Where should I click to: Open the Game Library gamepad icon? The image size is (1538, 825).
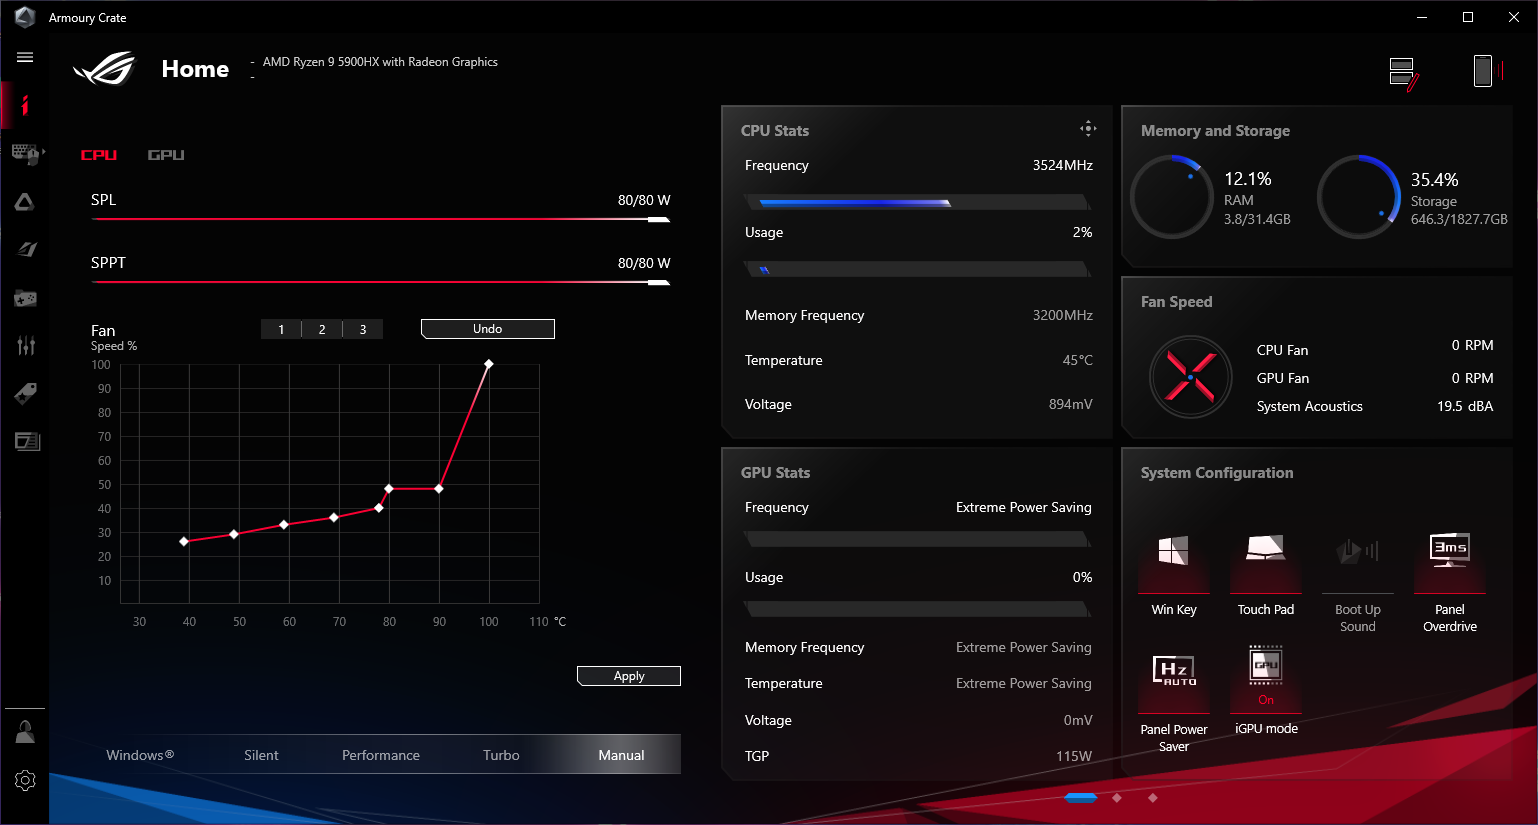[x=25, y=298]
